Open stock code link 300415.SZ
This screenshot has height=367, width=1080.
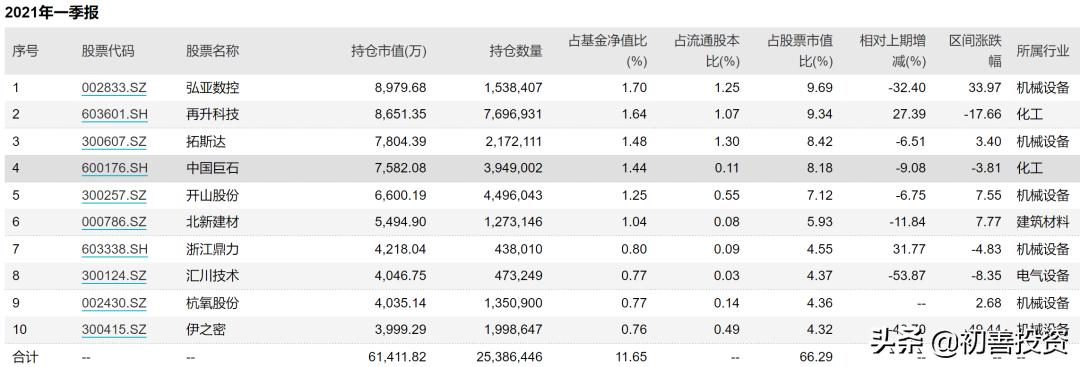click(114, 330)
